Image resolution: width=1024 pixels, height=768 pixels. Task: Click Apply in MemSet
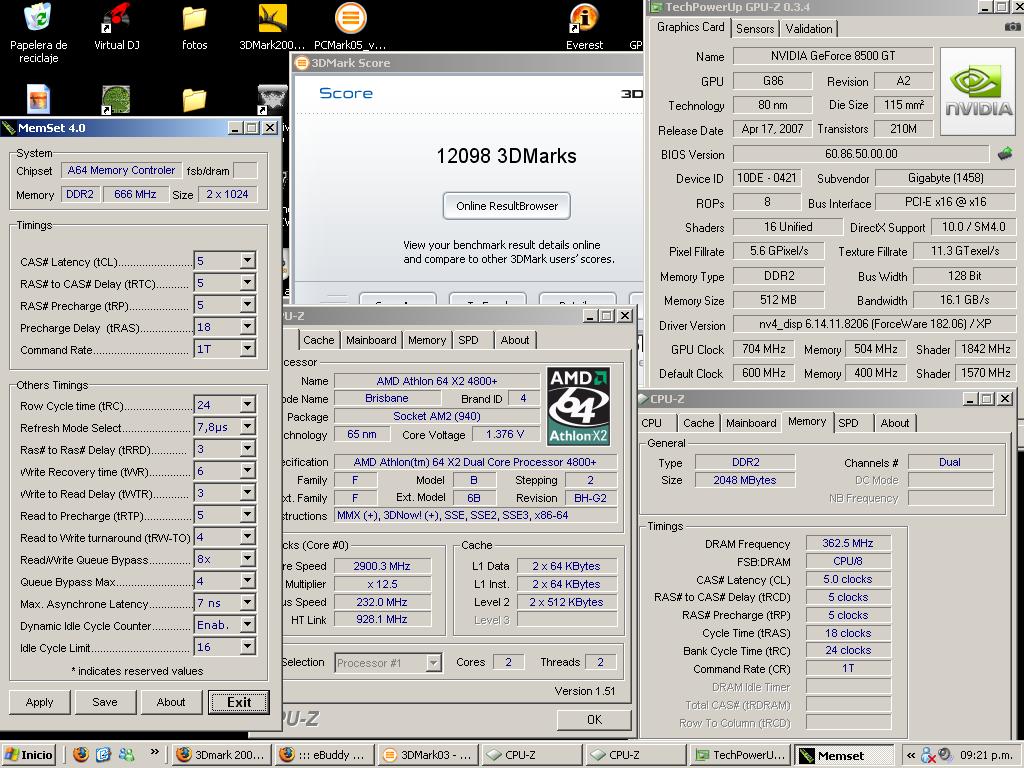39,702
